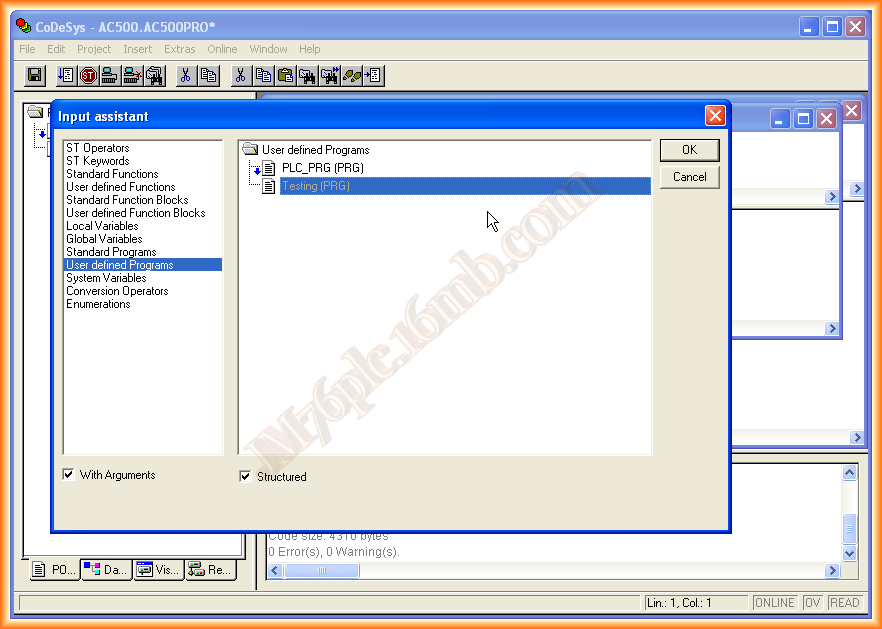Click the Run icon in the toolbar
This screenshot has width=882, height=629.
click(66, 75)
